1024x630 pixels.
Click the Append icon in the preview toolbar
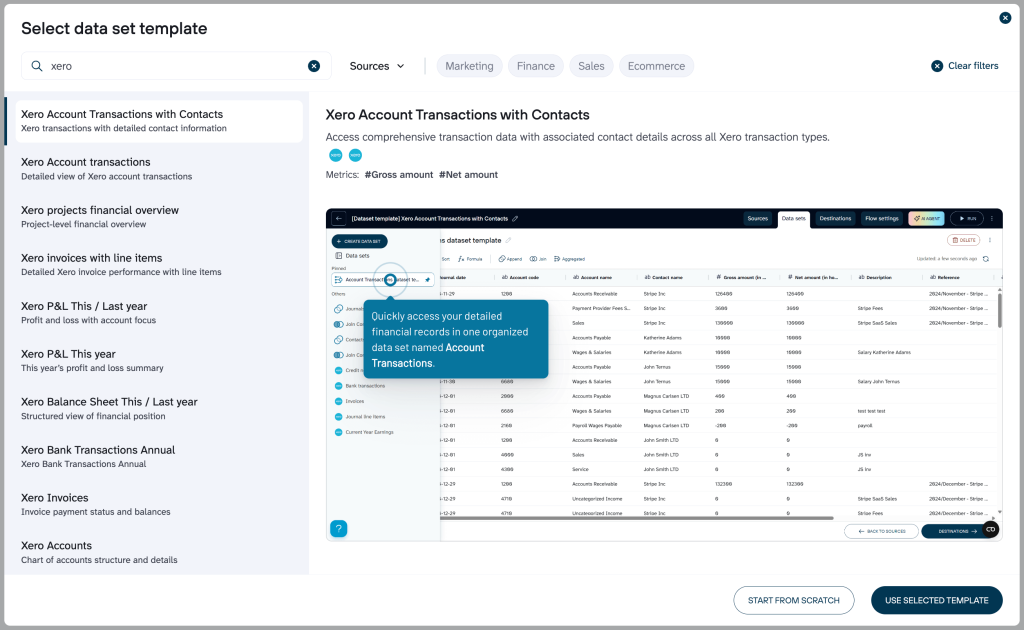click(x=512, y=258)
